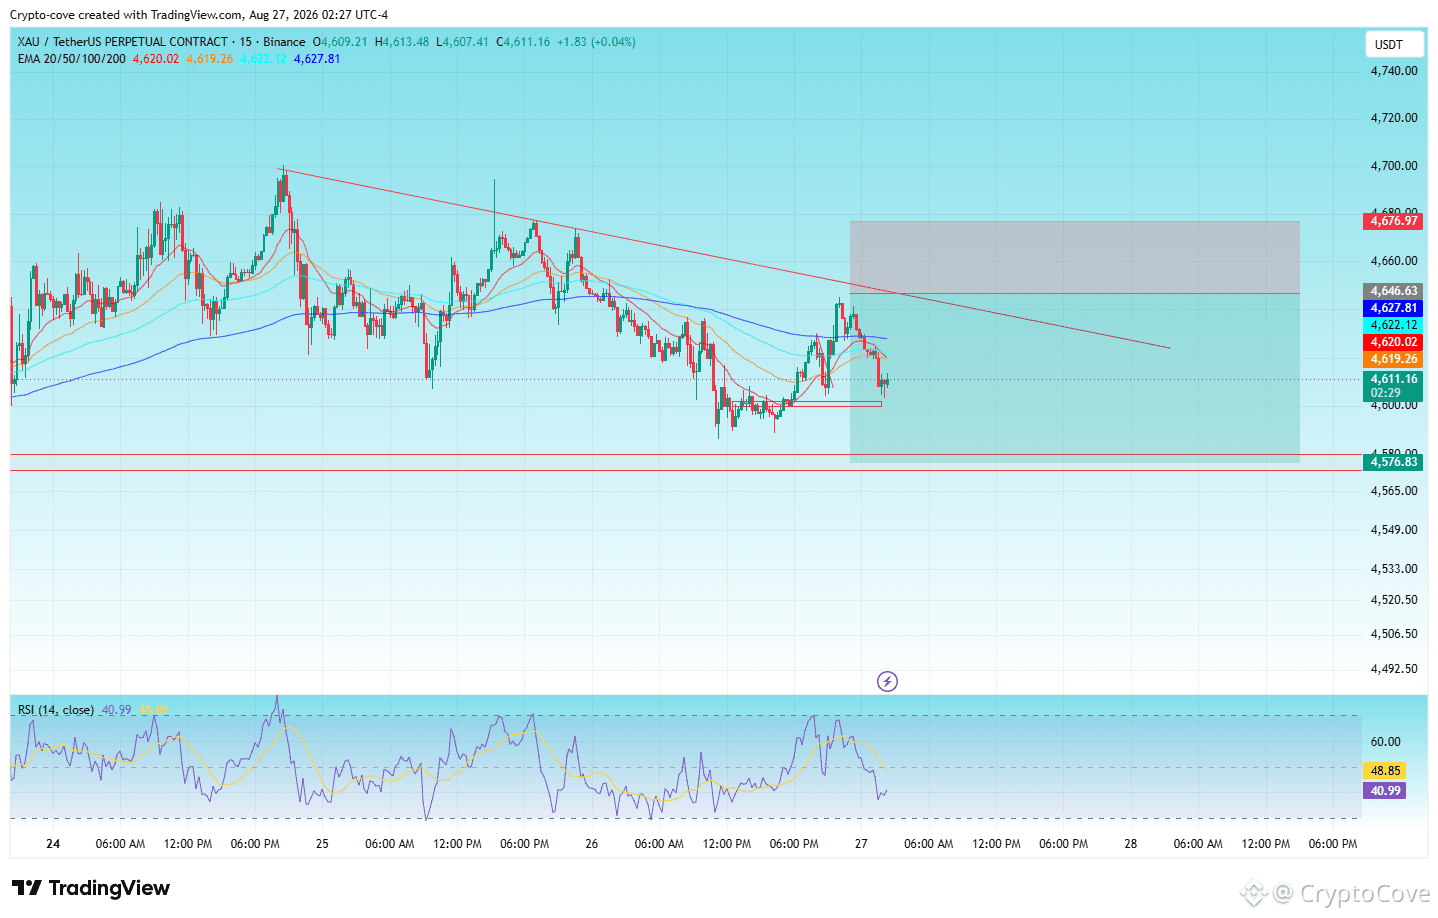Select the XAU / TetherUS PERPETUAL CONTRACT title

(x=123, y=42)
